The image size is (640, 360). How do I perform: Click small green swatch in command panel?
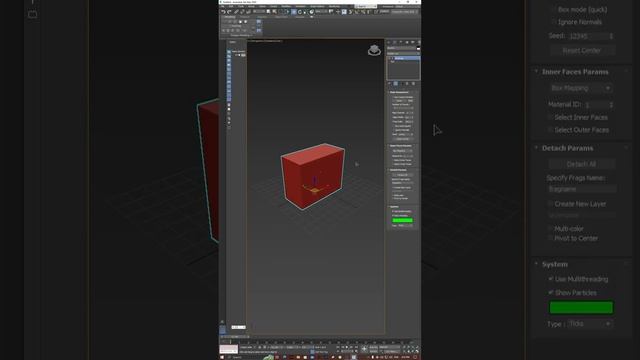pyautogui.click(x=402, y=220)
